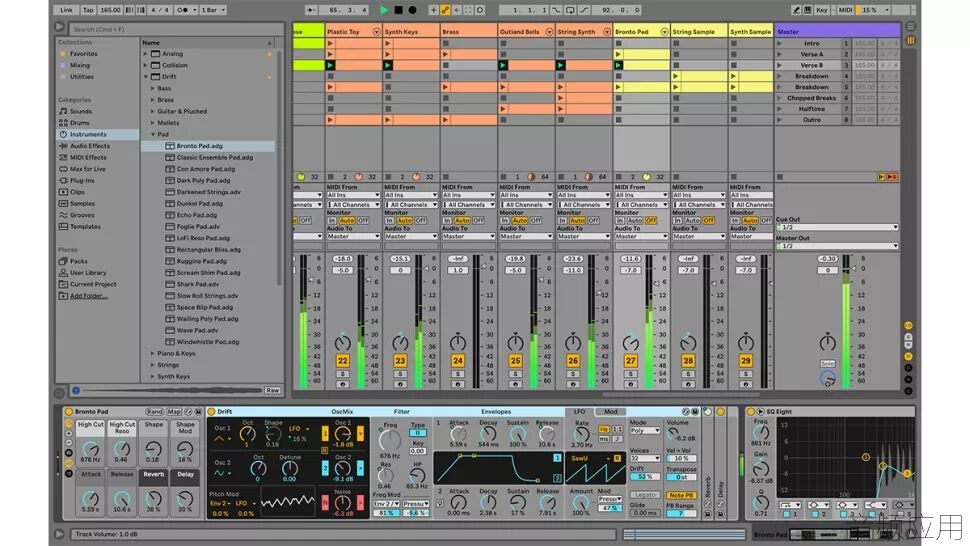The width and height of the screenshot is (970, 546).
Task: Open MIDI Effects category in browser
Action: 88,158
